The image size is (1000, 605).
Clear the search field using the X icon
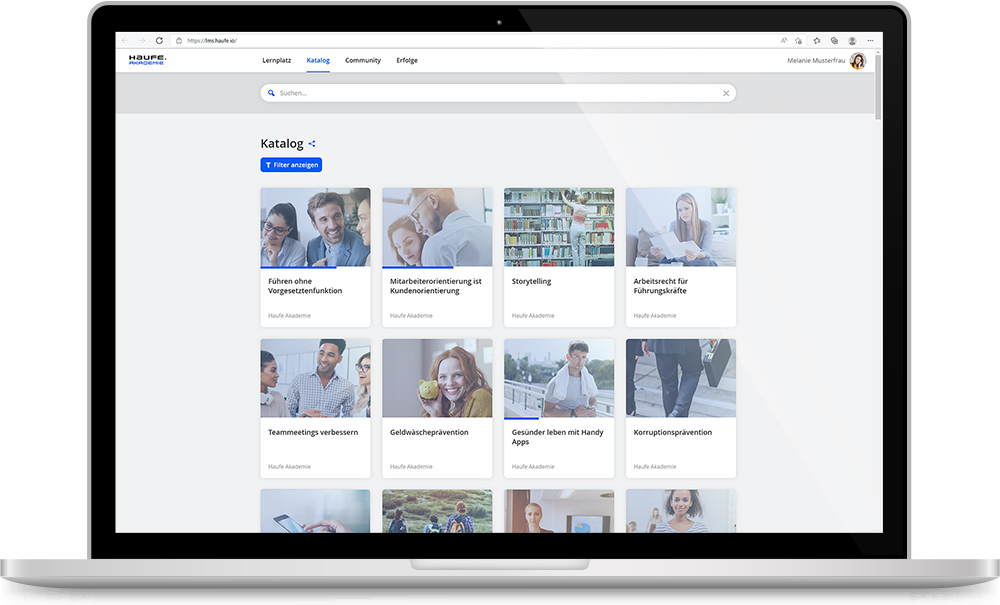pos(727,92)
